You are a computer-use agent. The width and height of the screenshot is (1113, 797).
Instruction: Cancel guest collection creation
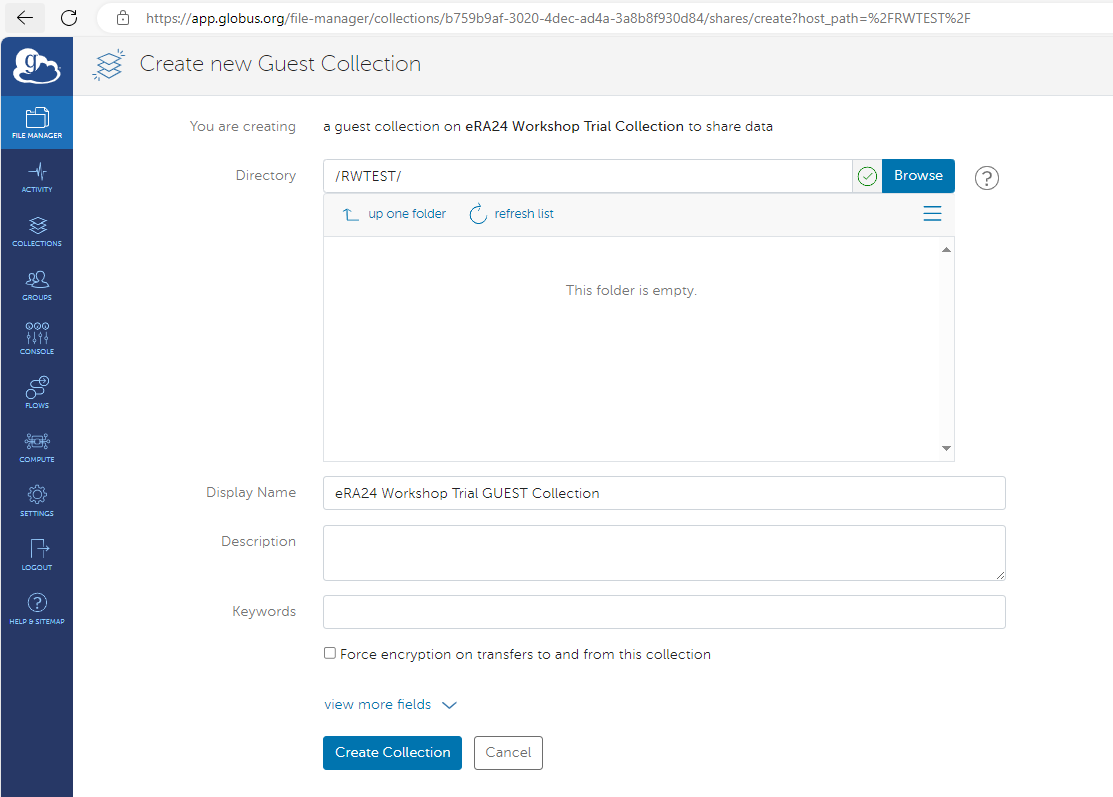tap(508, 752)
